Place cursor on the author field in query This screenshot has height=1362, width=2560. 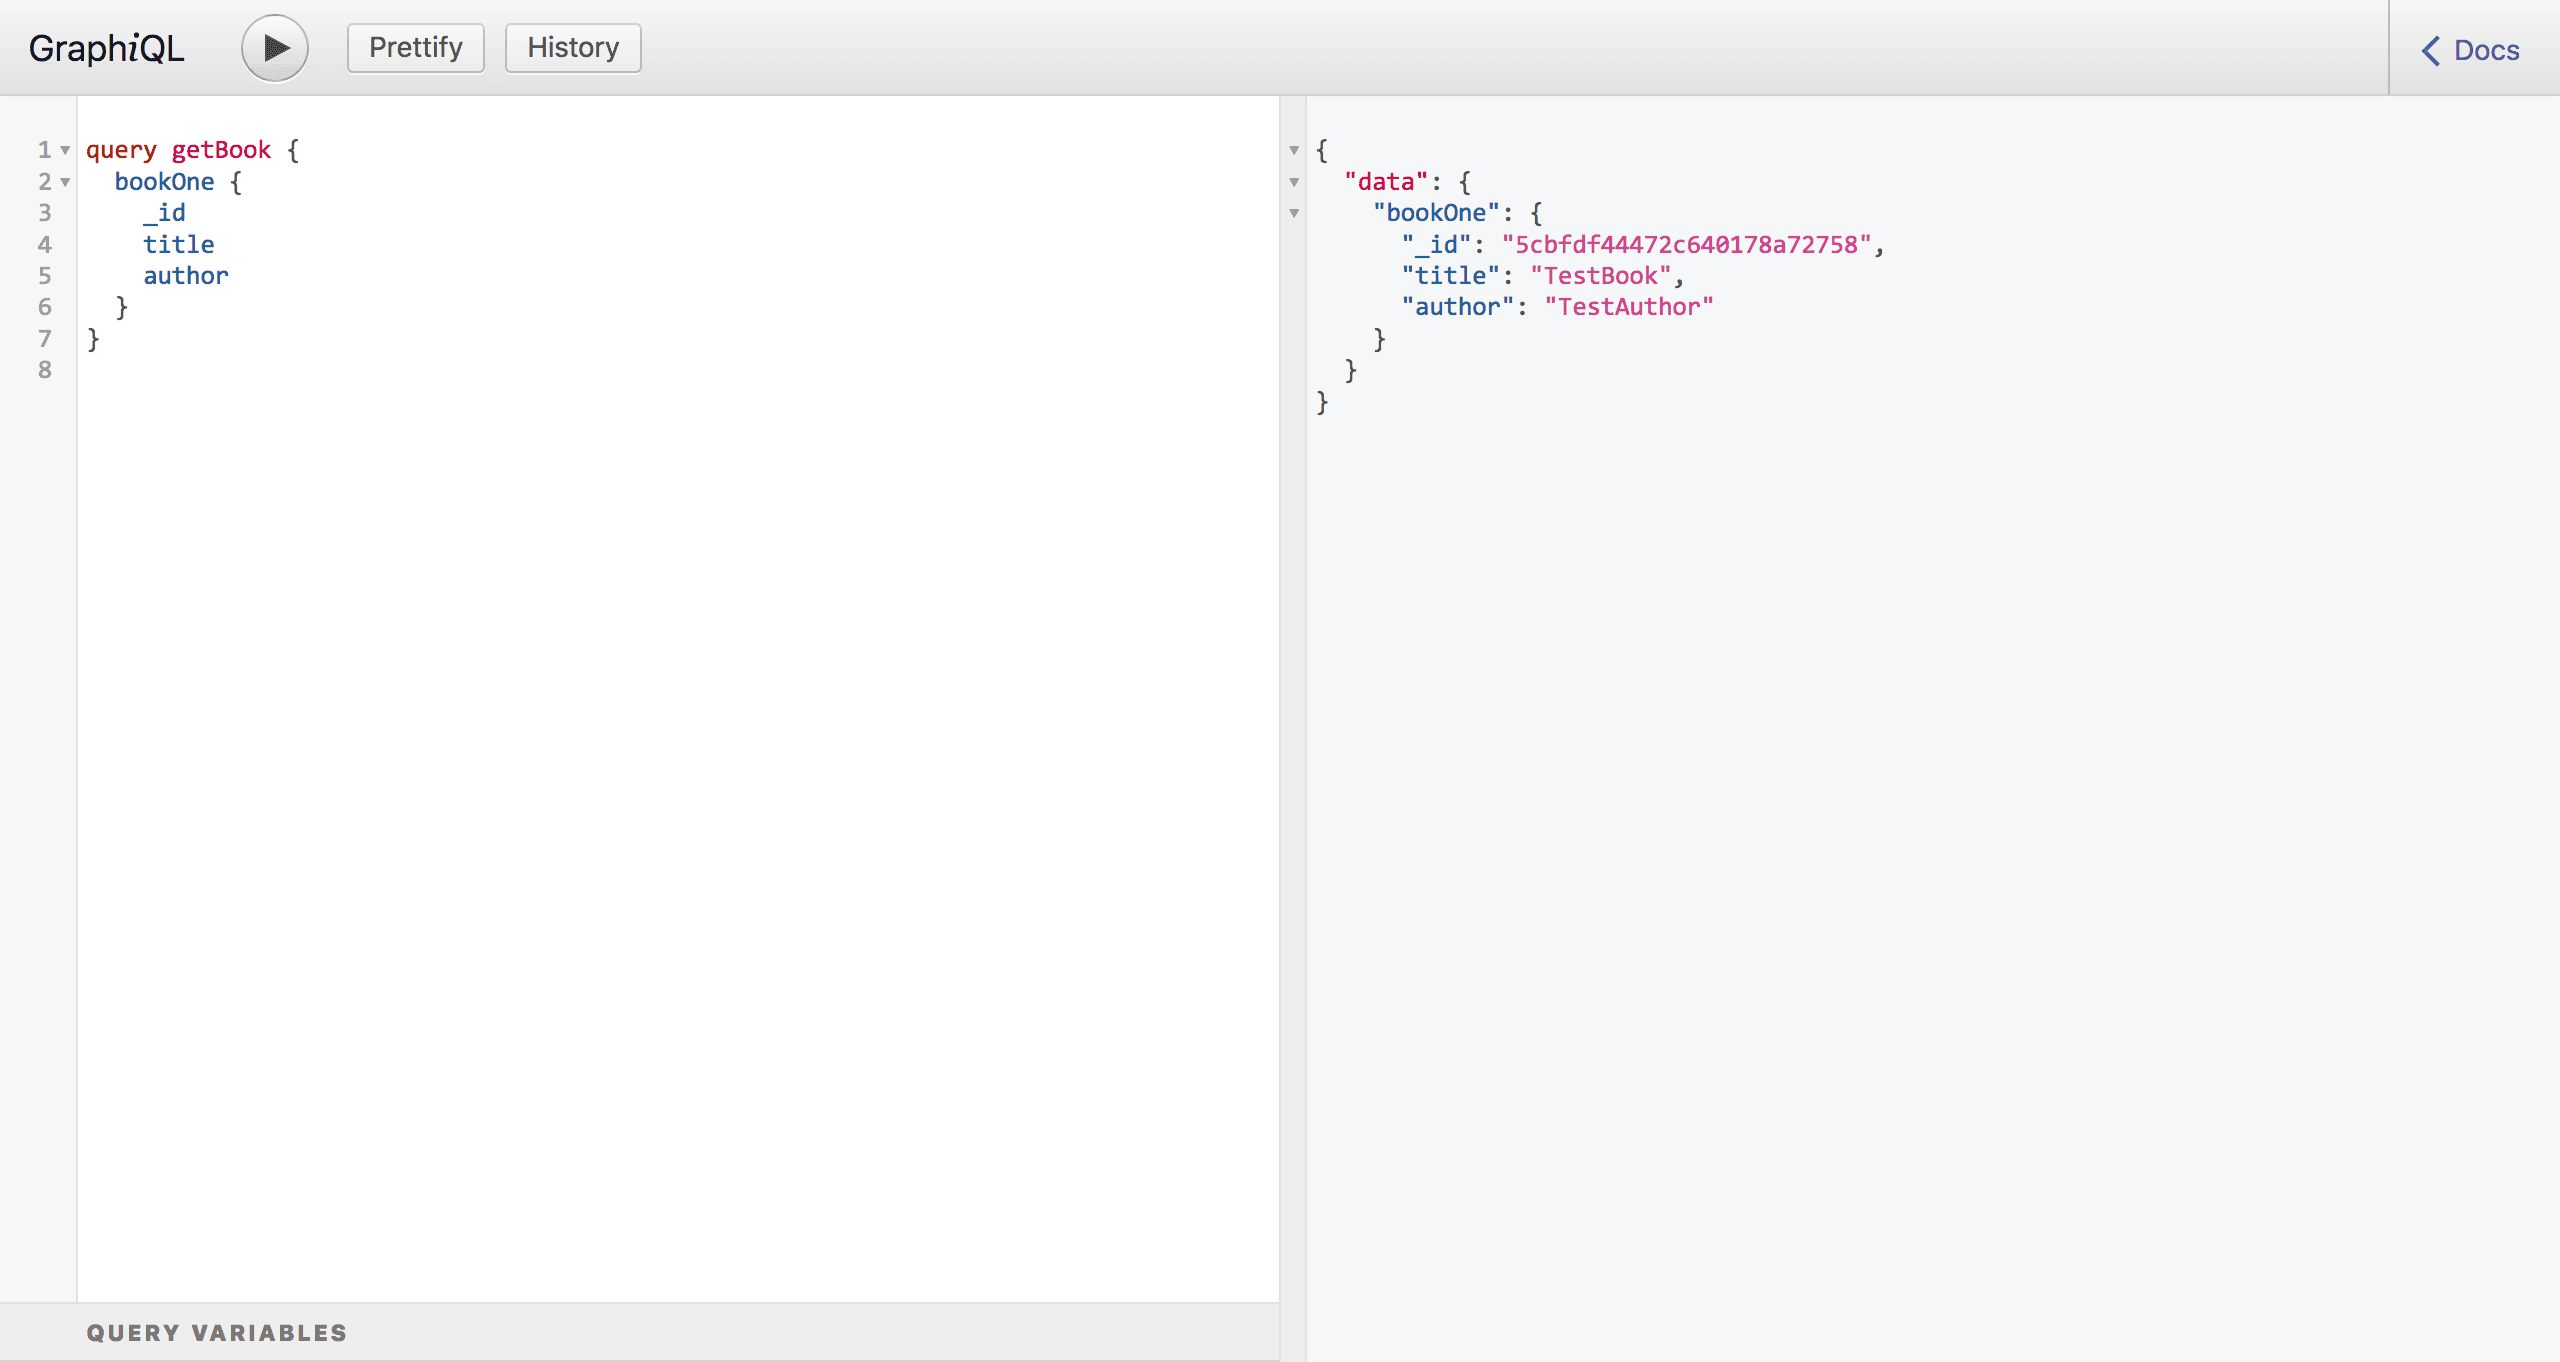click(x=185, y=276)
